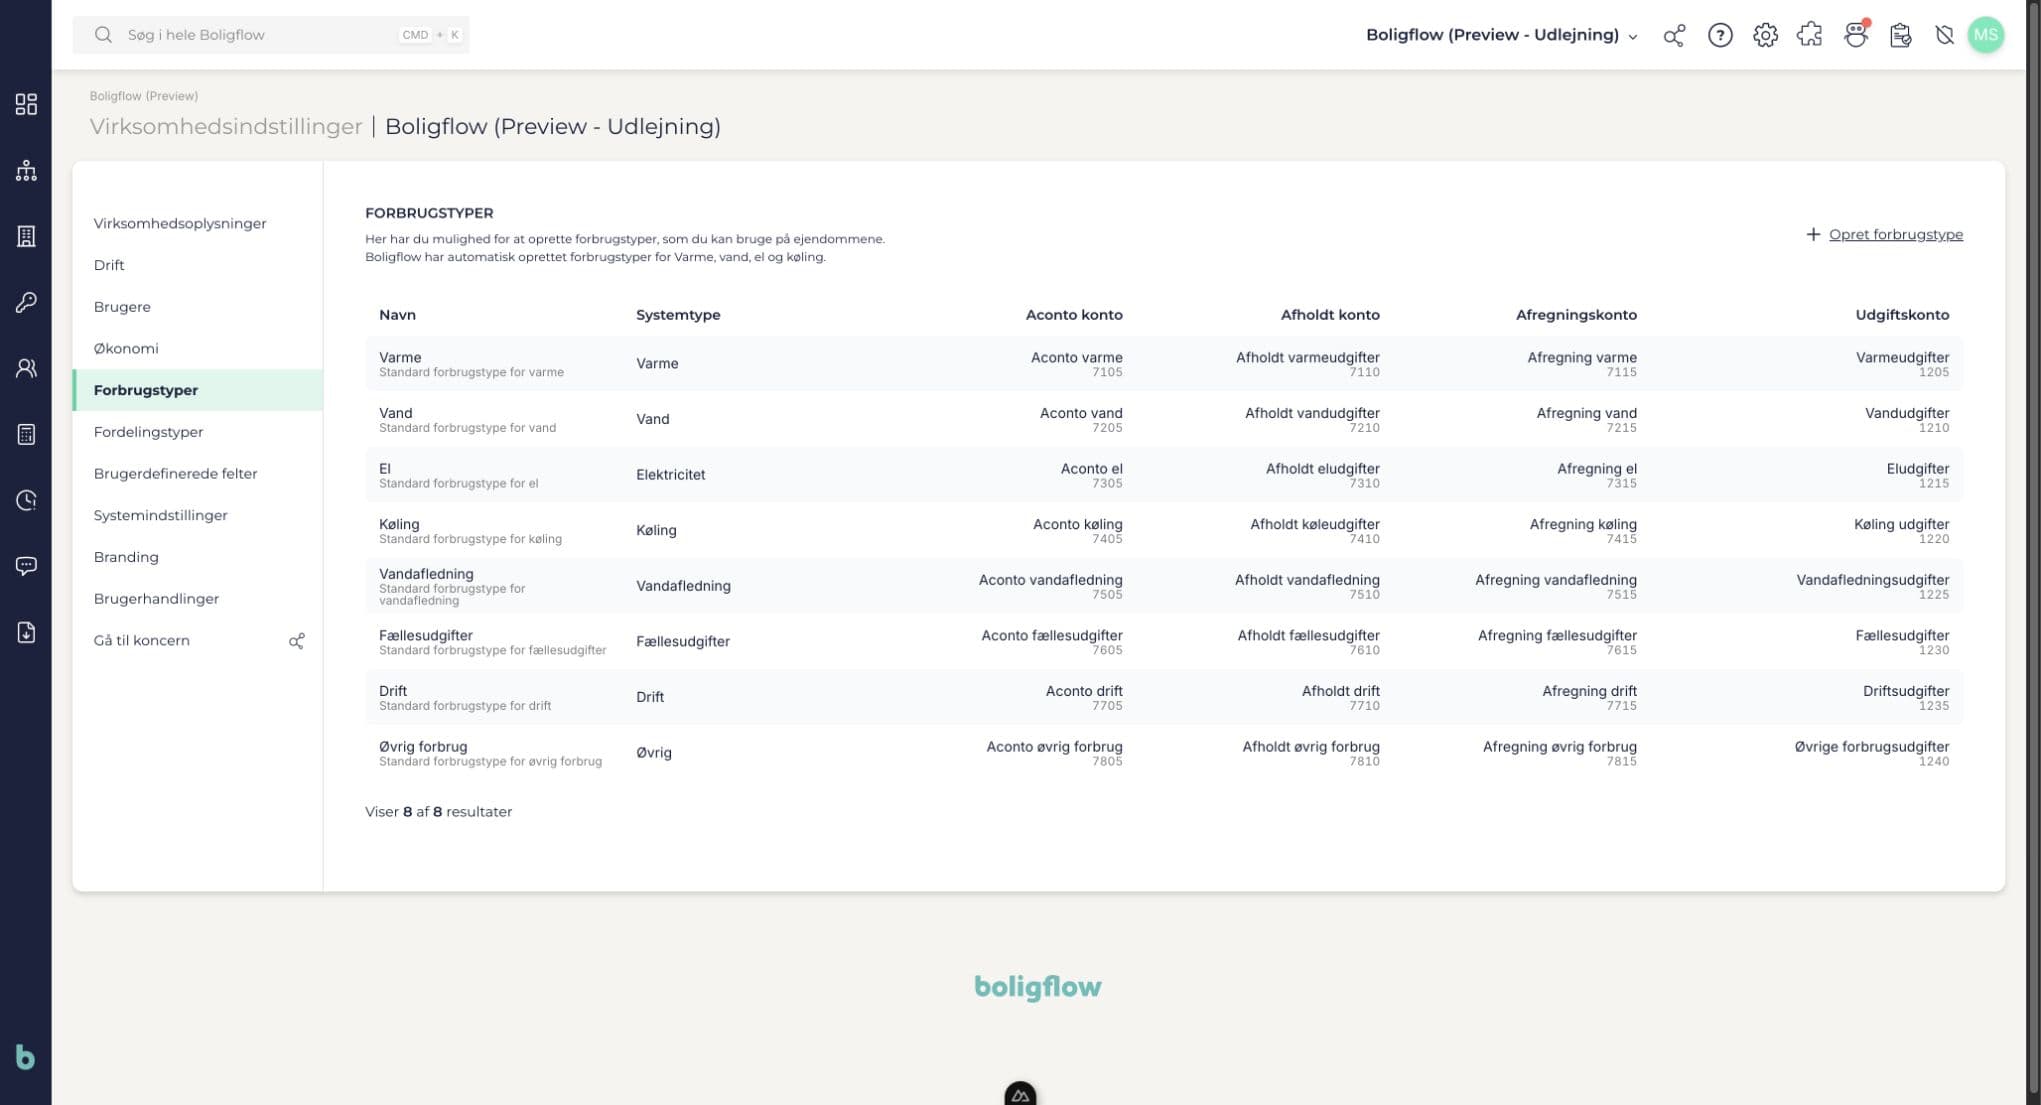Screen dimensions: 2041x1105
Task: Open the key icon in sidebar
Action: (26, 302)
